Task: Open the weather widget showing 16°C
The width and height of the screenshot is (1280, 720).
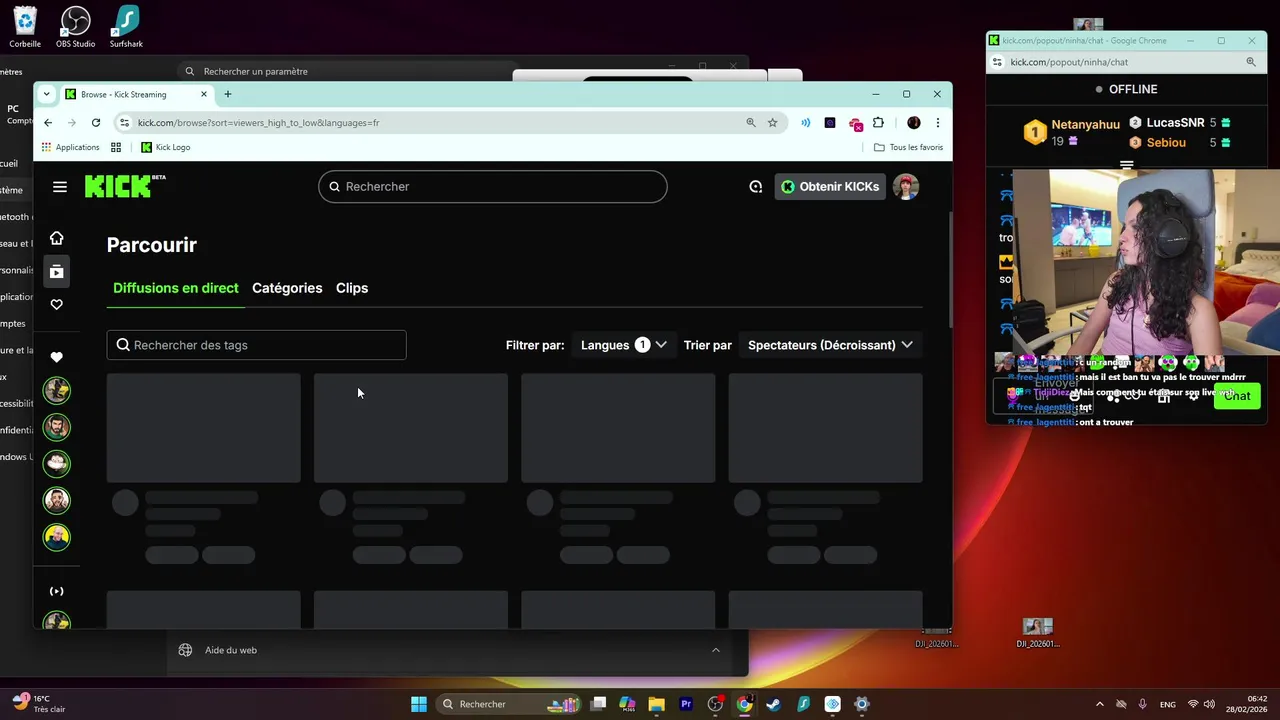Action: pos(40,704)
